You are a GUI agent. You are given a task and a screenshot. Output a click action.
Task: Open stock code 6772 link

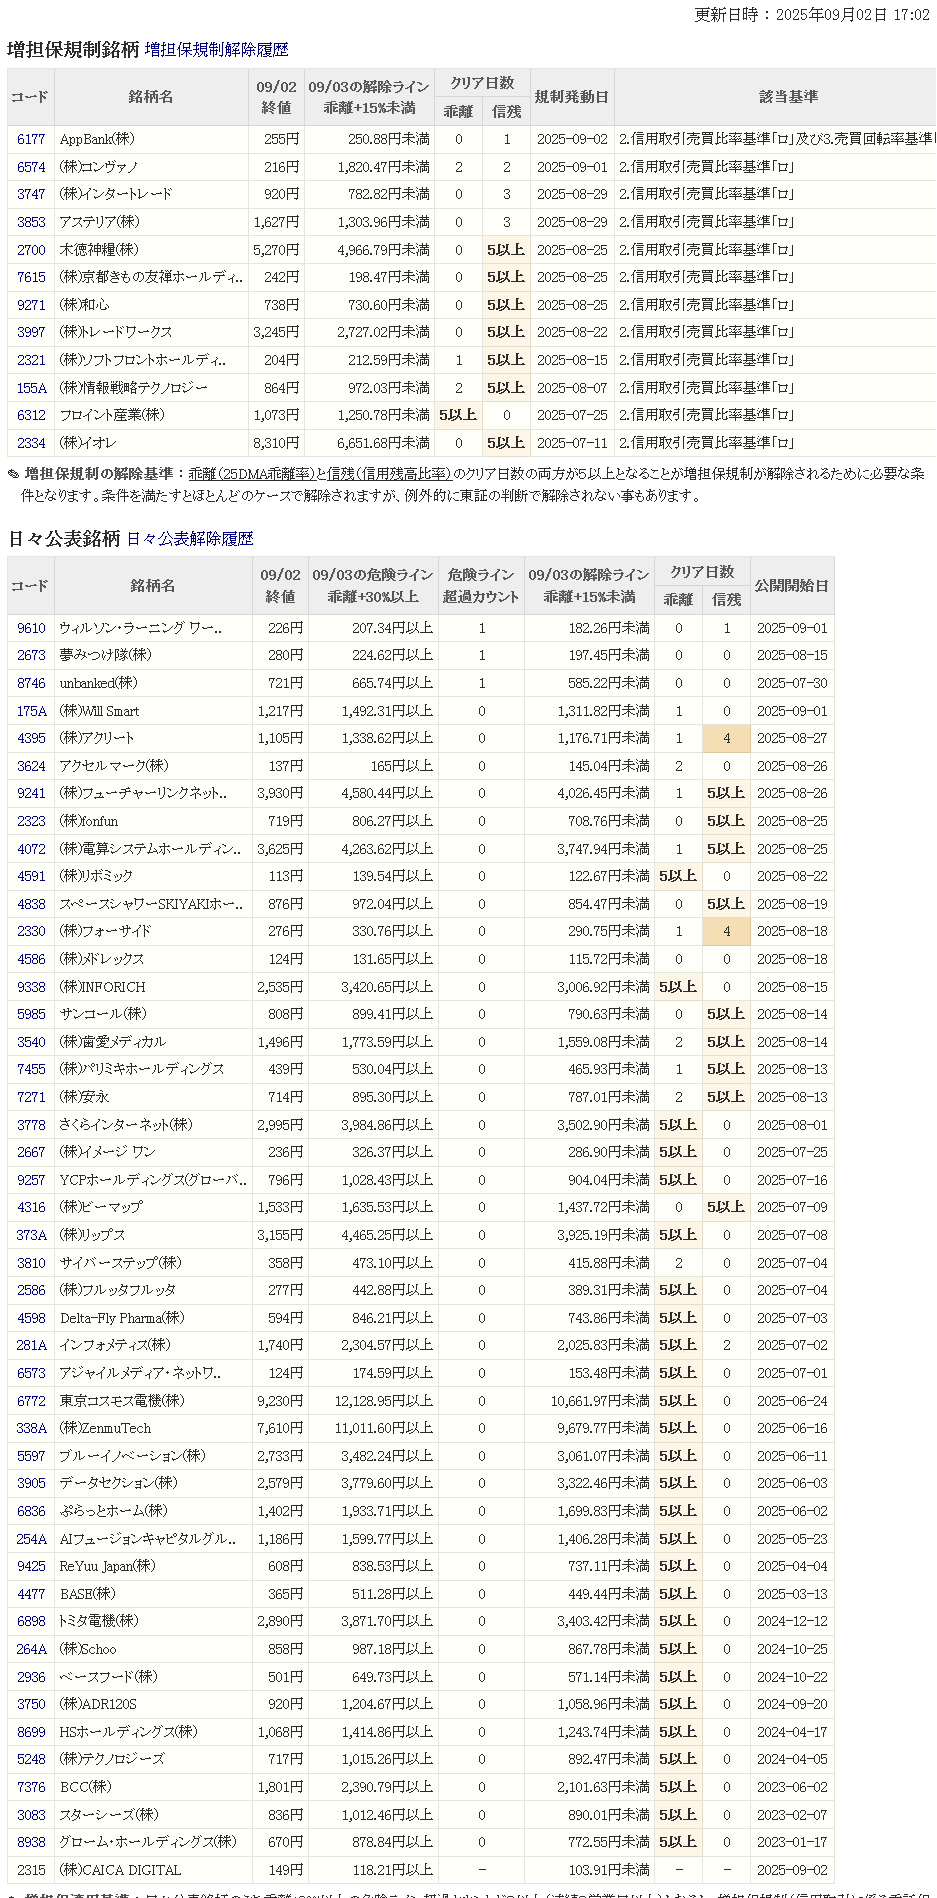click(x=31, y=1401)
